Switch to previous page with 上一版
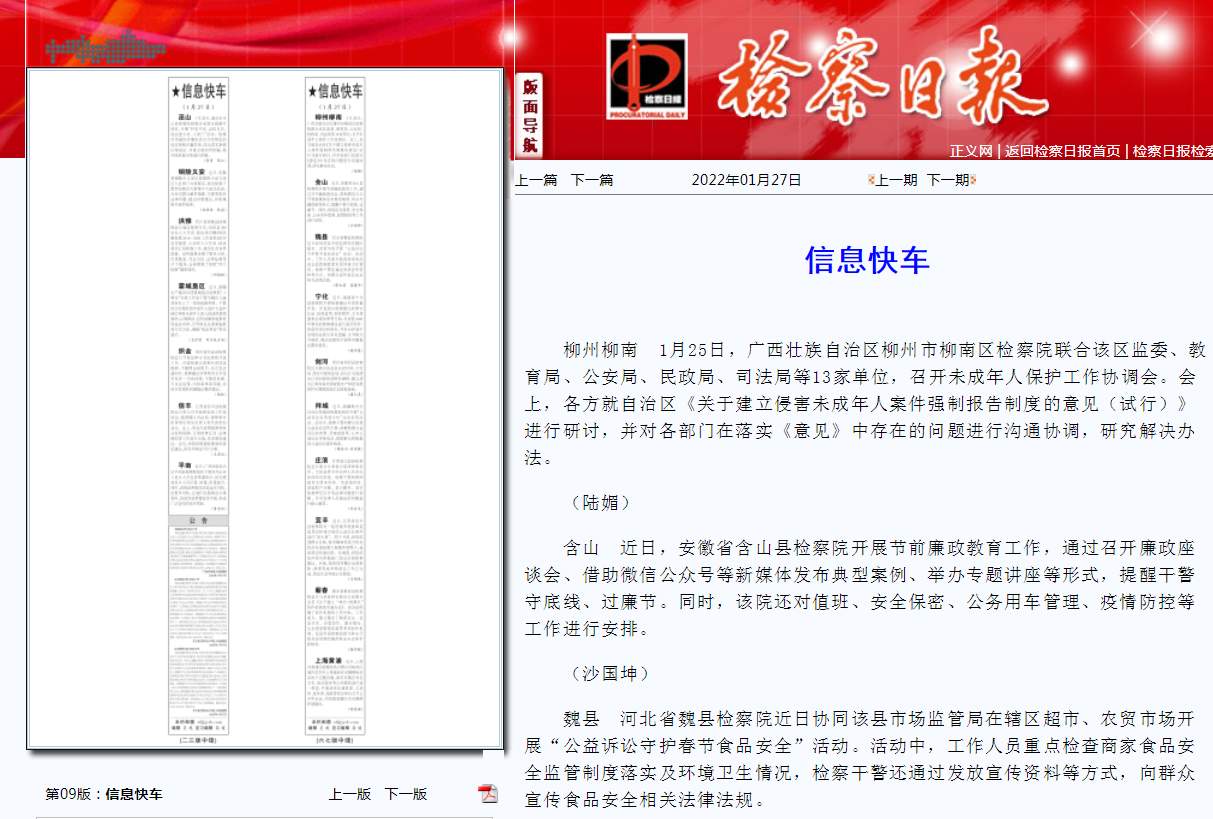Viewport: 1213px width, 819px height. 350,794
